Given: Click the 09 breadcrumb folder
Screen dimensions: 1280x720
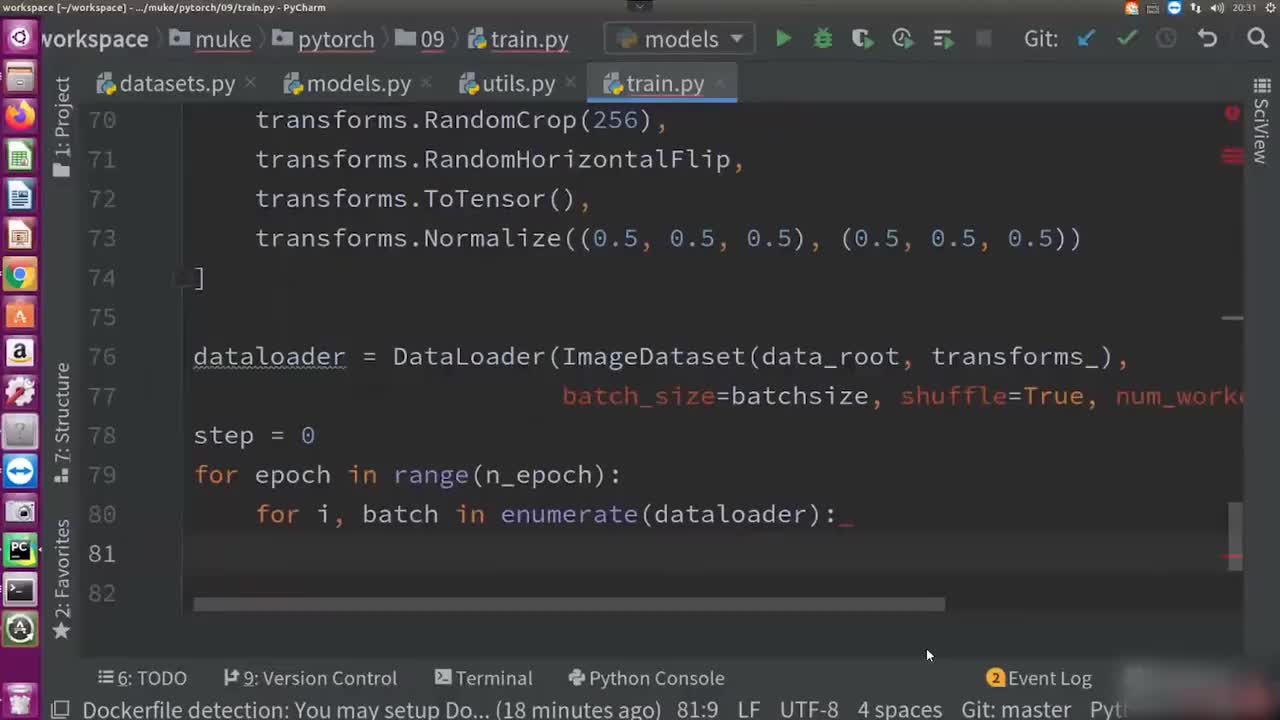Looking at the screenshot, I should pyautogui.click(x=420, y=39).
